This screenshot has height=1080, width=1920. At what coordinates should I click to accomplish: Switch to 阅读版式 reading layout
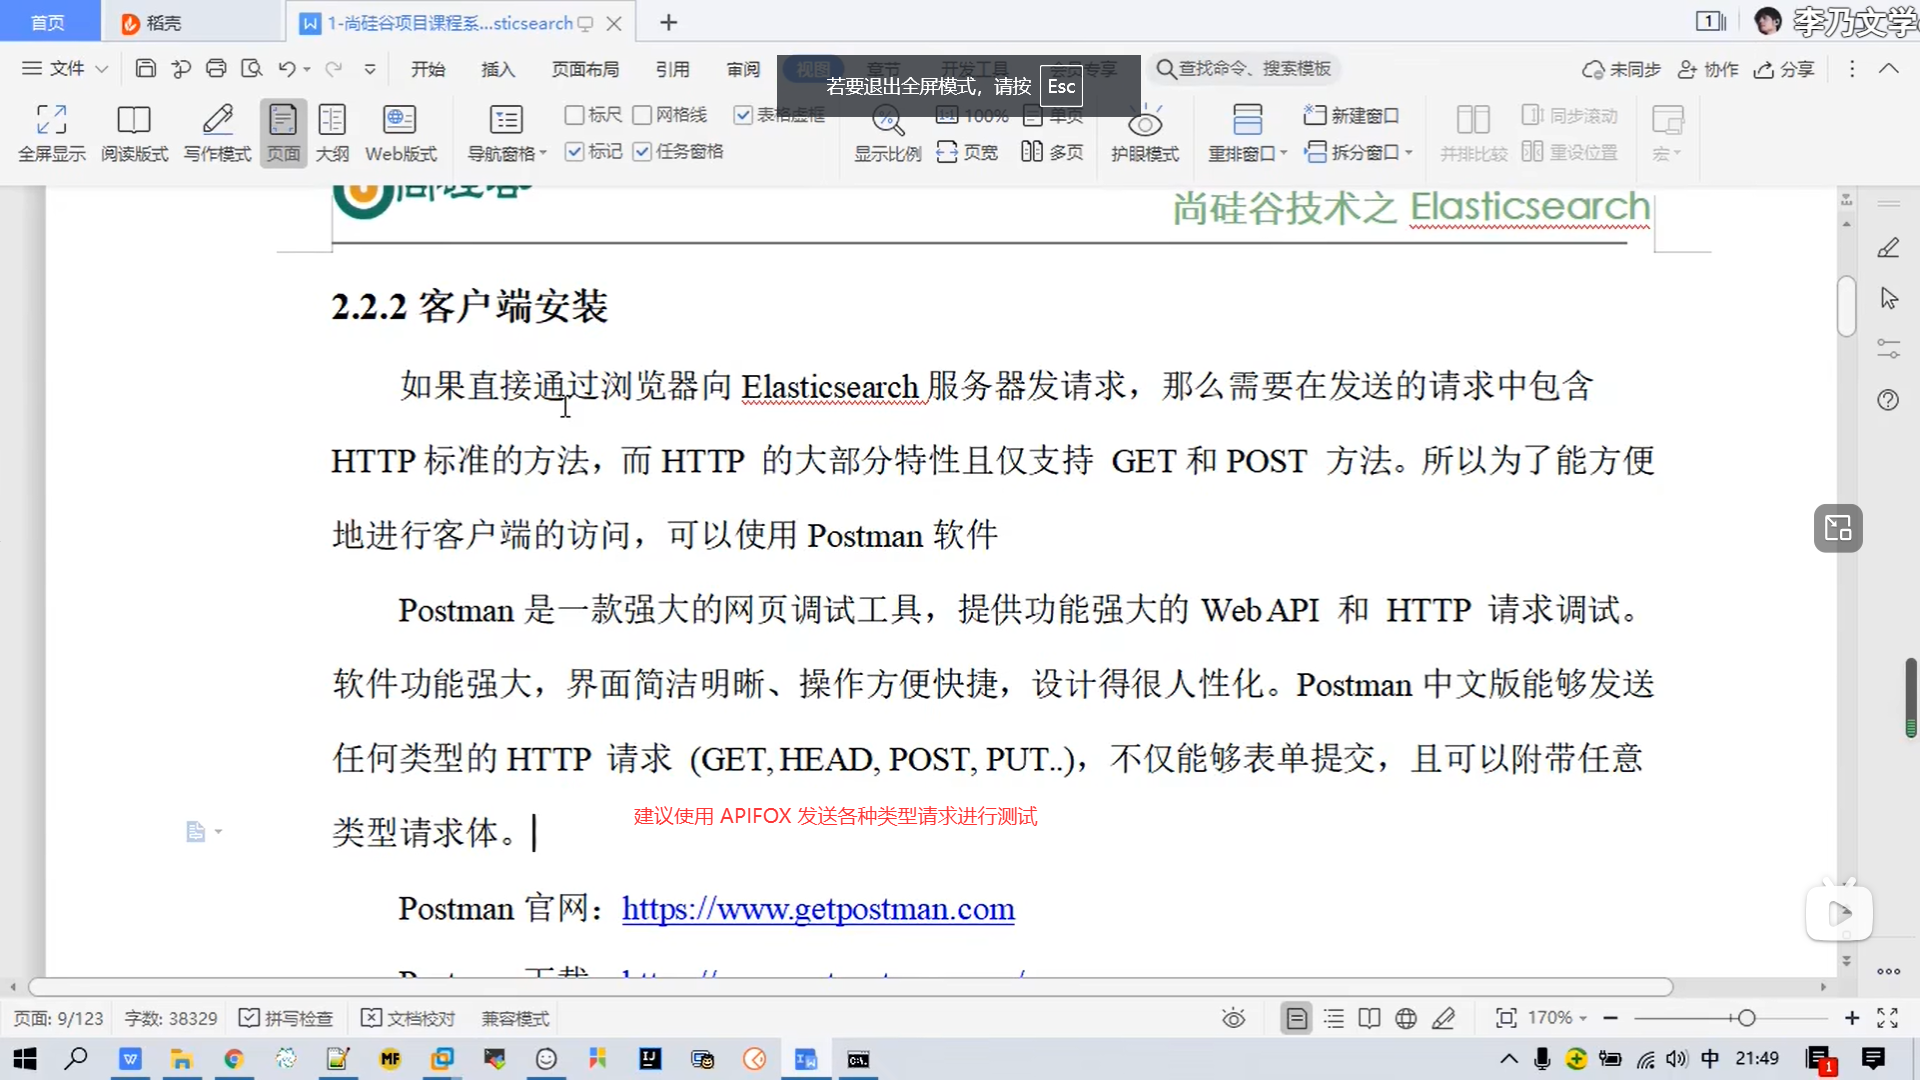(x=134, y=120)
